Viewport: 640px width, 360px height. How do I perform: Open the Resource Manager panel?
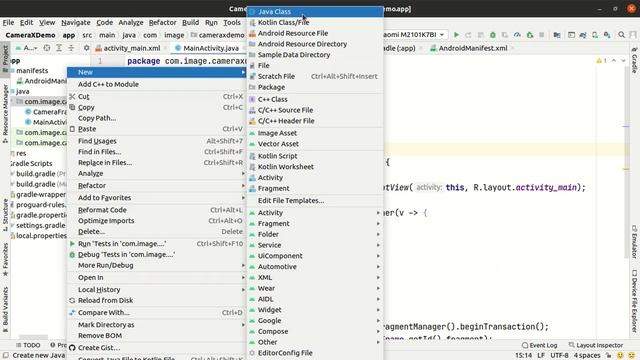tap(5, 113)
